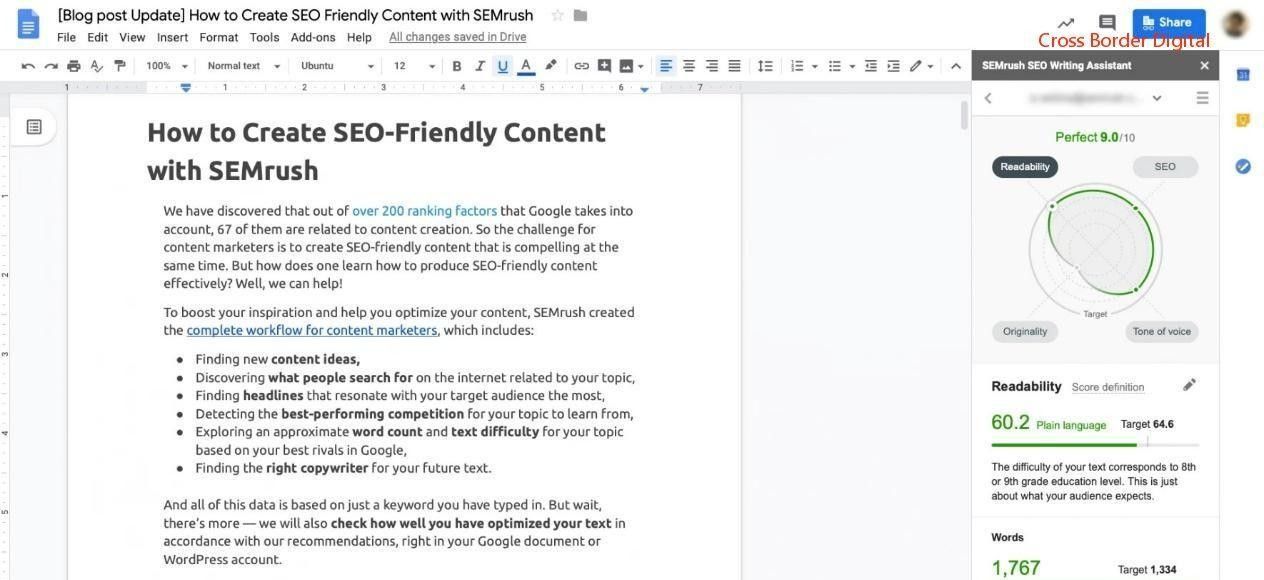Collapse the toolbar with the up chevron
This screenshot has width=1264, height=580.
point(955,66)
